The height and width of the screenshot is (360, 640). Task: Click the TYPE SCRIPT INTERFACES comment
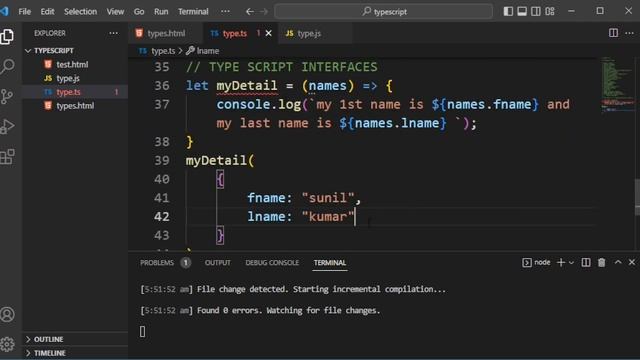tap(282, 67)
